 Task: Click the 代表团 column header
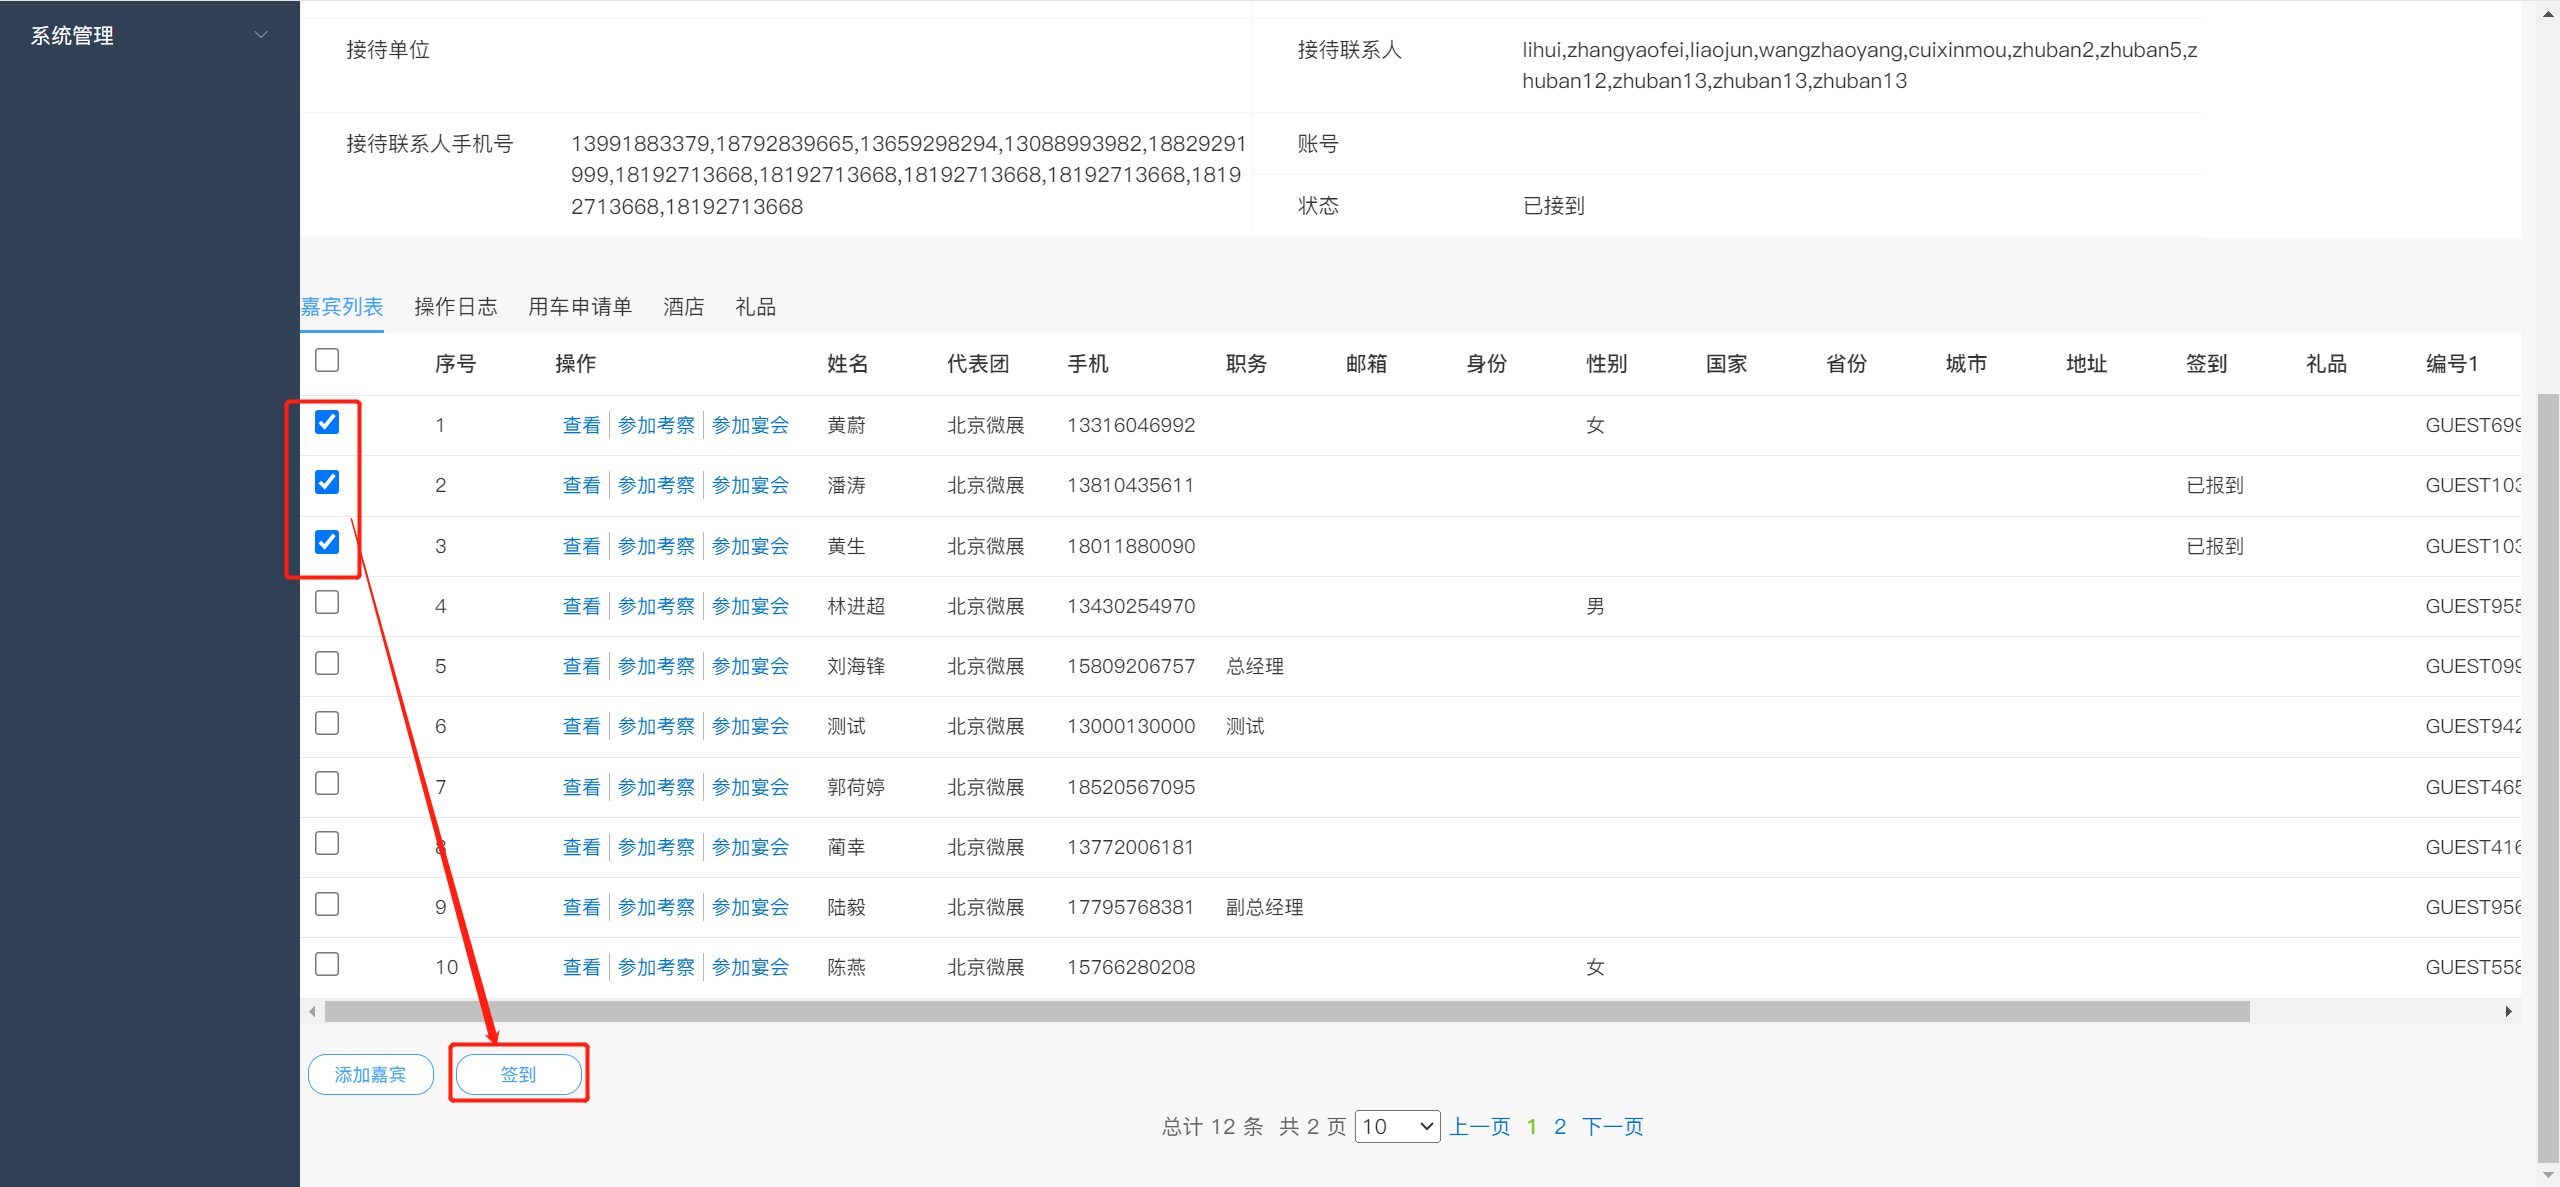point(978,364)
